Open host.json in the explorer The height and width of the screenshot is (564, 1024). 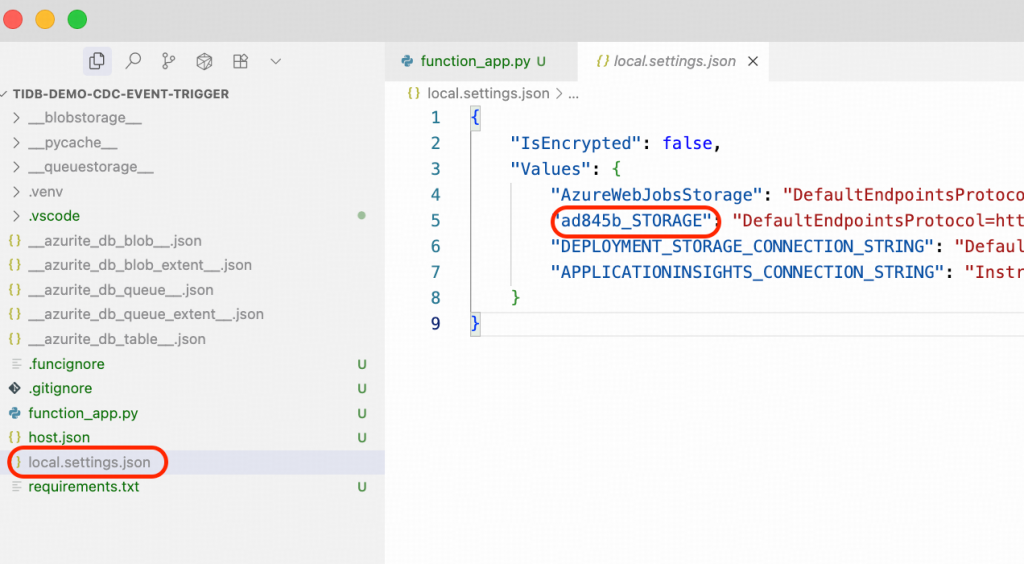click(x=59, y=437)
